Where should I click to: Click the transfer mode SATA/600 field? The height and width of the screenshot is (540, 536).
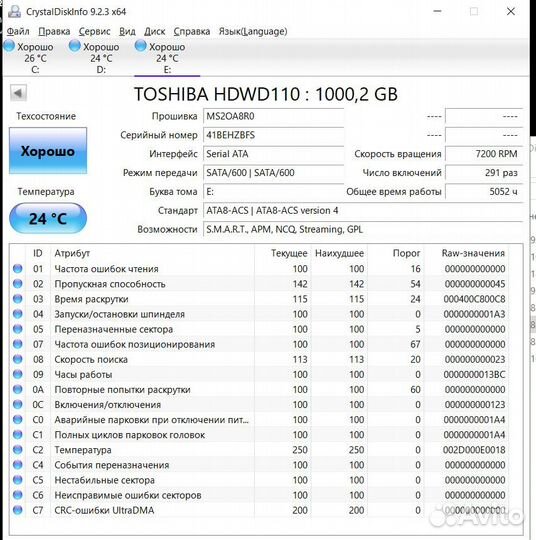(274, 173)
